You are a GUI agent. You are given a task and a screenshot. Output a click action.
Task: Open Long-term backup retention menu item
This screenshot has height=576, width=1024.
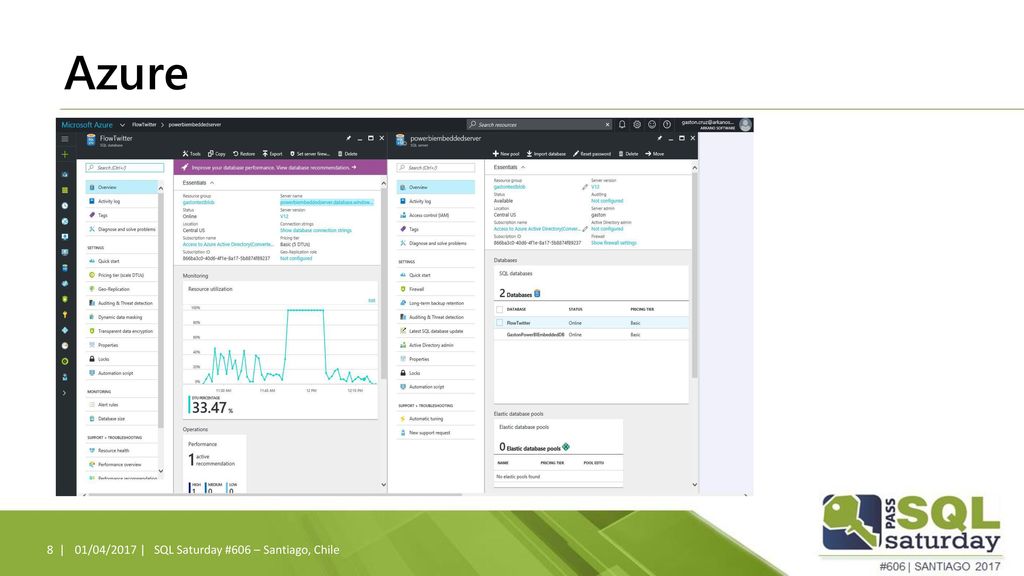pyautogui.click(x=436, y=303)
